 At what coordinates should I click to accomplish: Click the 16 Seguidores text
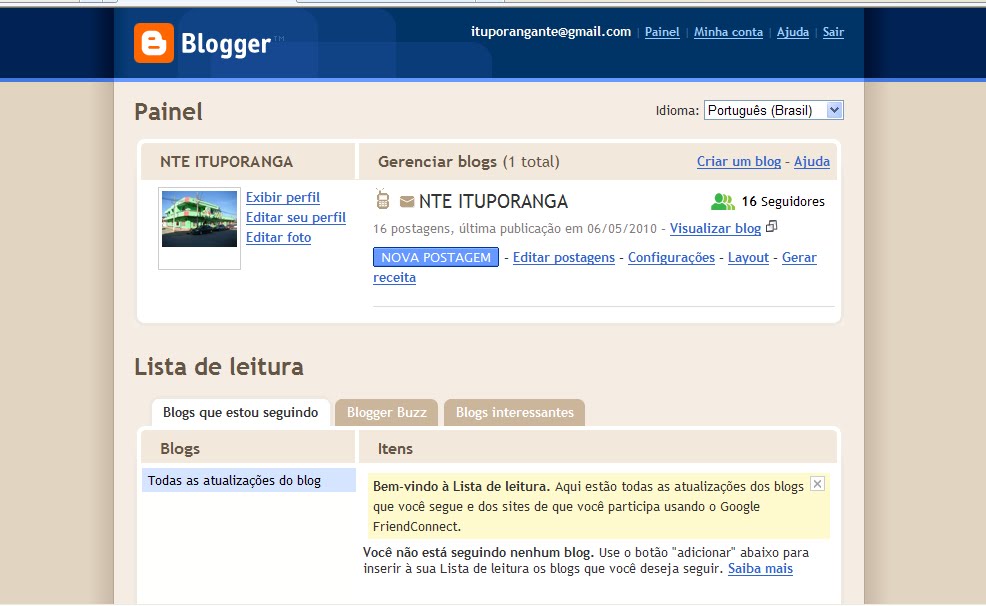coord(783,201)
